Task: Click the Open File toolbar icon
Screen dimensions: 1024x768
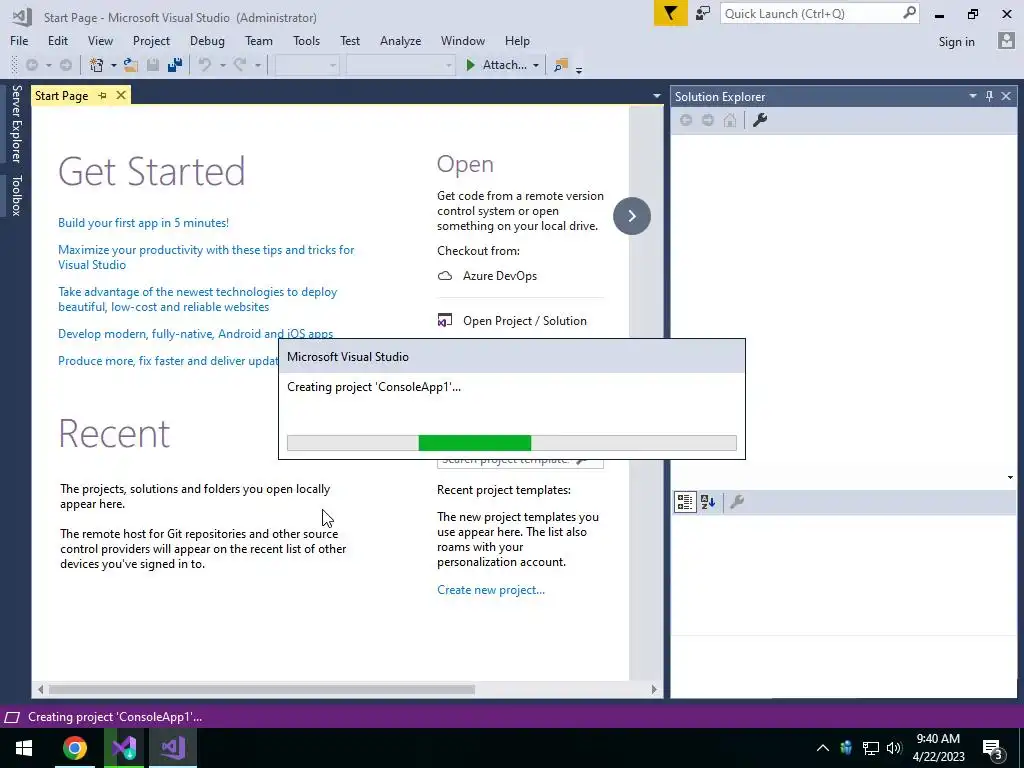Action: click(x=131, y=65)
